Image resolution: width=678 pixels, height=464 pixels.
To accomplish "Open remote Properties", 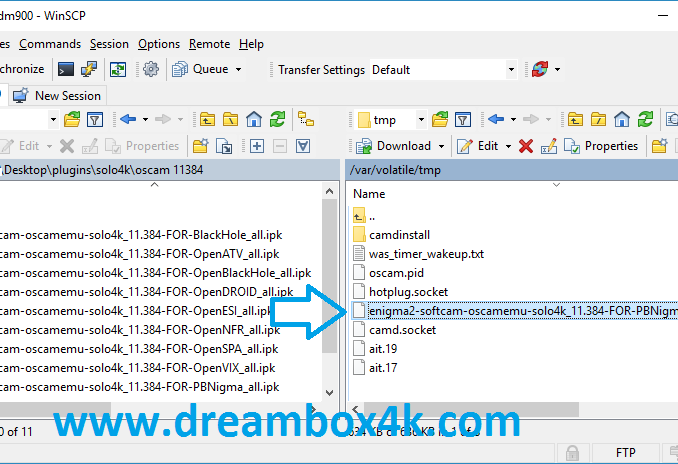I will click(x=601, y=146).
